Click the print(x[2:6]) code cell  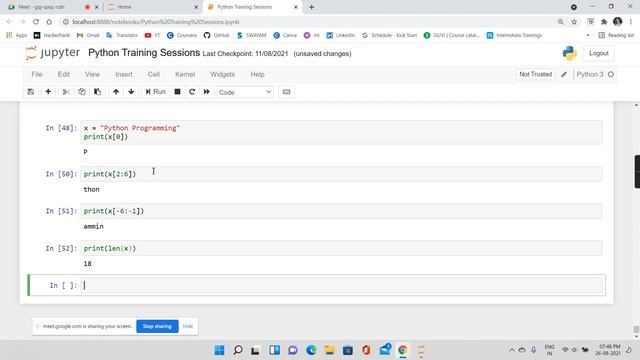click(341, 174)
